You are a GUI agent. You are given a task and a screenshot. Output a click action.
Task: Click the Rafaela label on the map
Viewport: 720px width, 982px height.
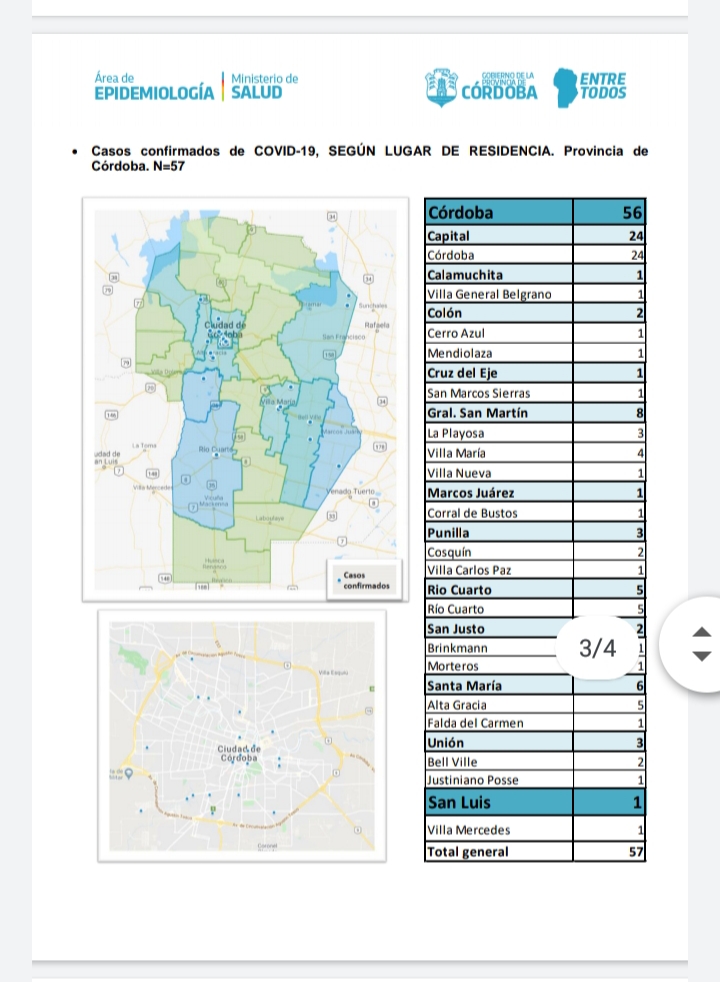tap(379, 324)
